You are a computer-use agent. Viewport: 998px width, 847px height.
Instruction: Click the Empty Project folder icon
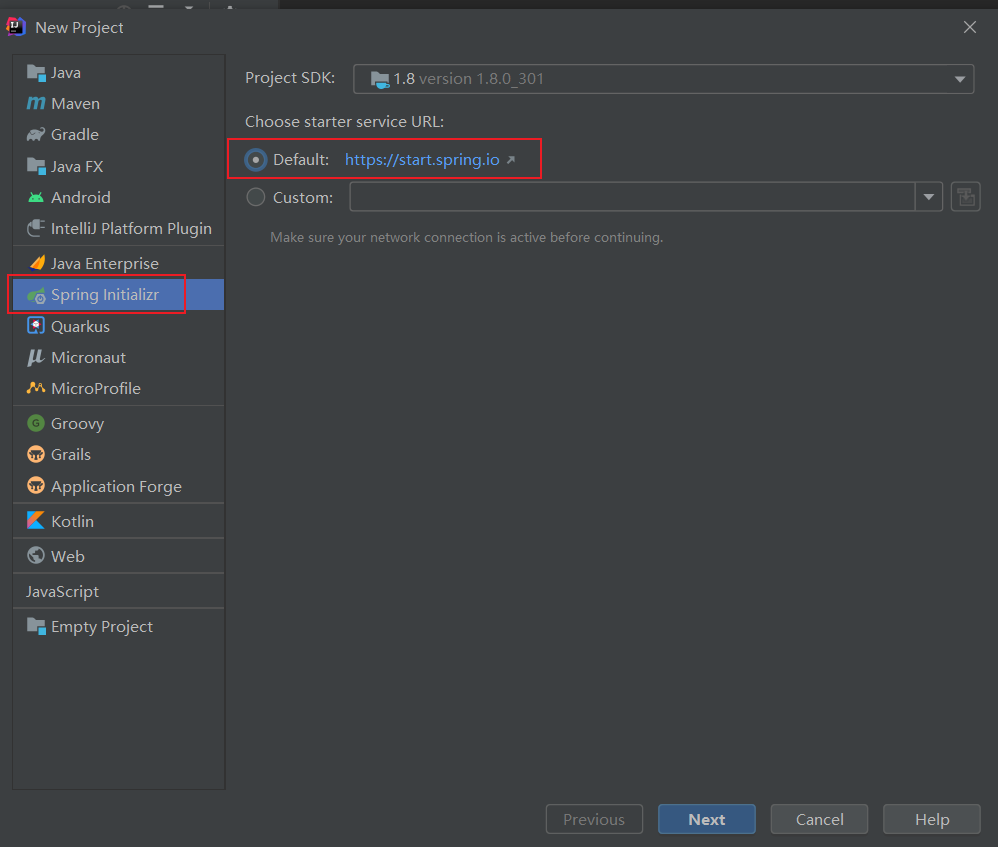point(36,627)
